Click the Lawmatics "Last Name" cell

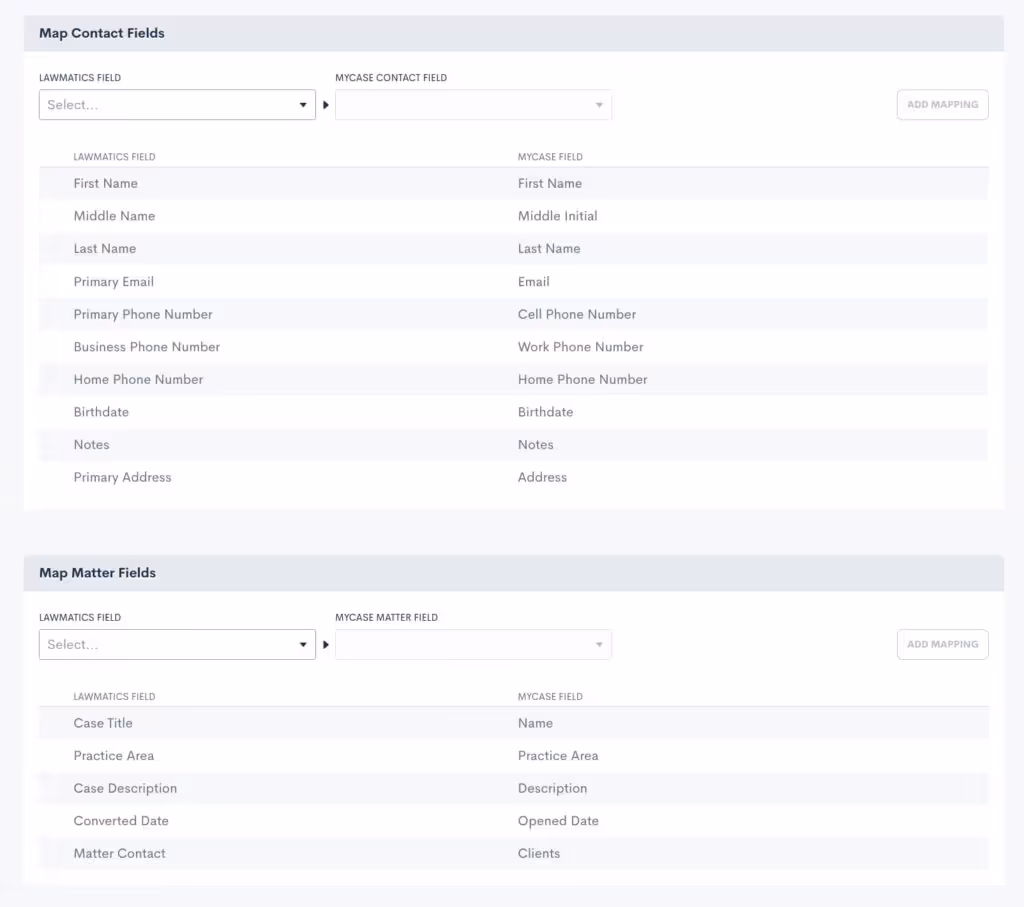105,249
